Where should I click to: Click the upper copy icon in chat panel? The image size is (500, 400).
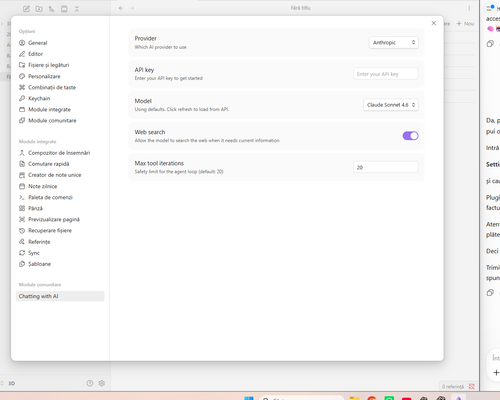pyautogui.click(x=490, y=44)
